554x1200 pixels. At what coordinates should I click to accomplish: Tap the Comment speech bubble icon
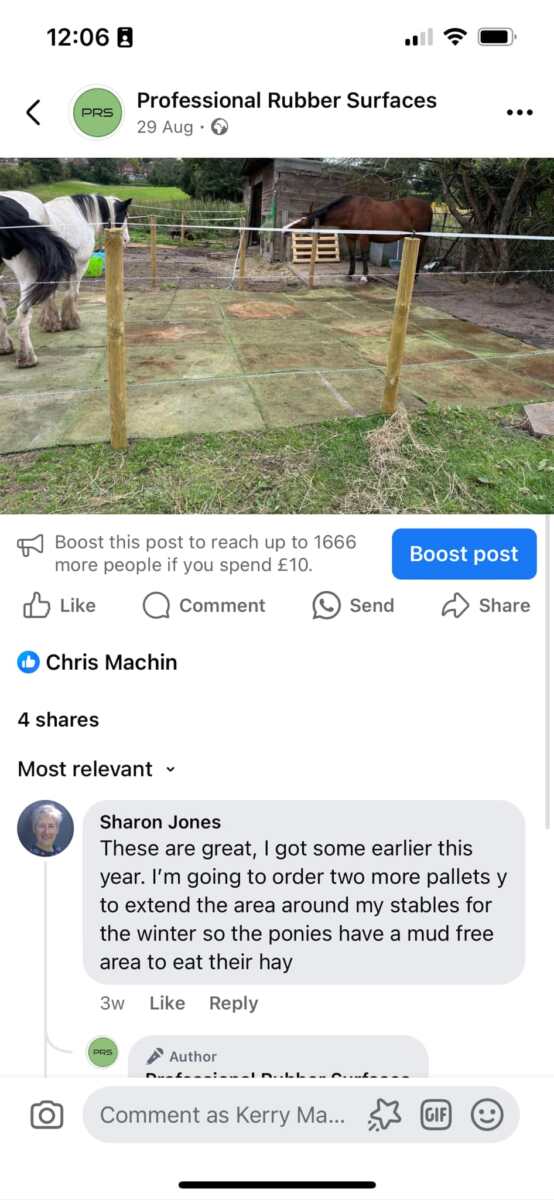156,605
